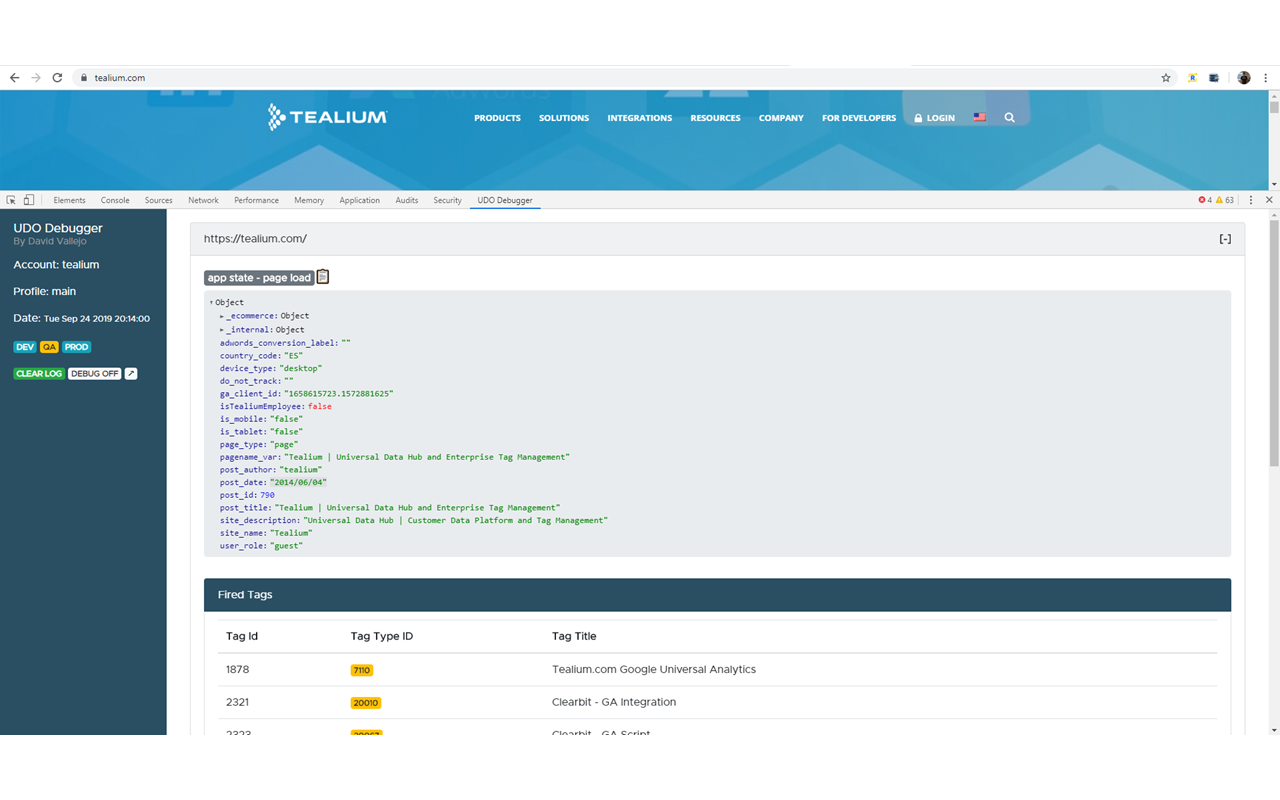Open the DevTools error count badge
This screenshot has height=800, width=1280.
(1205, 200)
